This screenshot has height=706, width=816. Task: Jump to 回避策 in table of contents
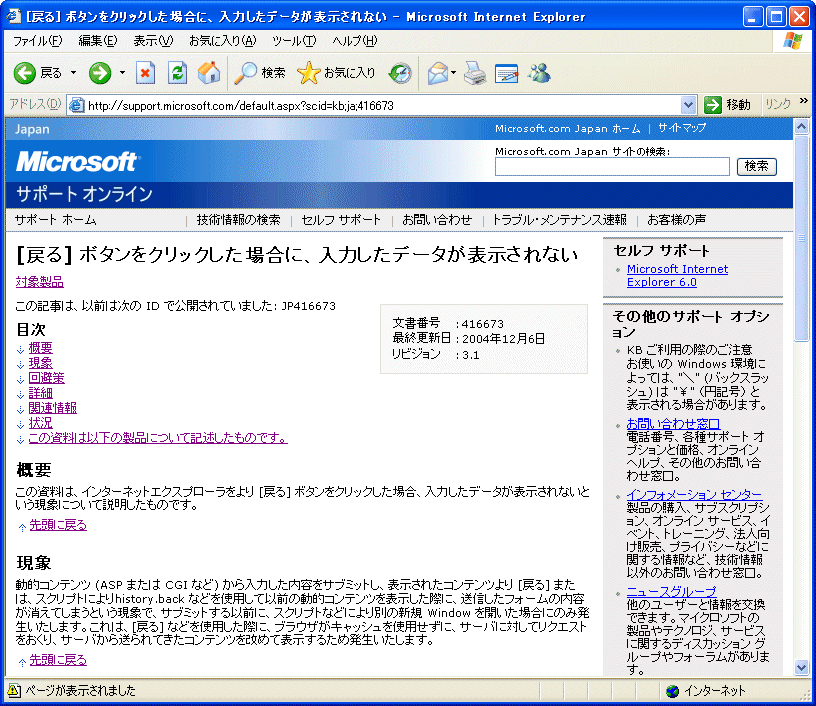point(46,378)
